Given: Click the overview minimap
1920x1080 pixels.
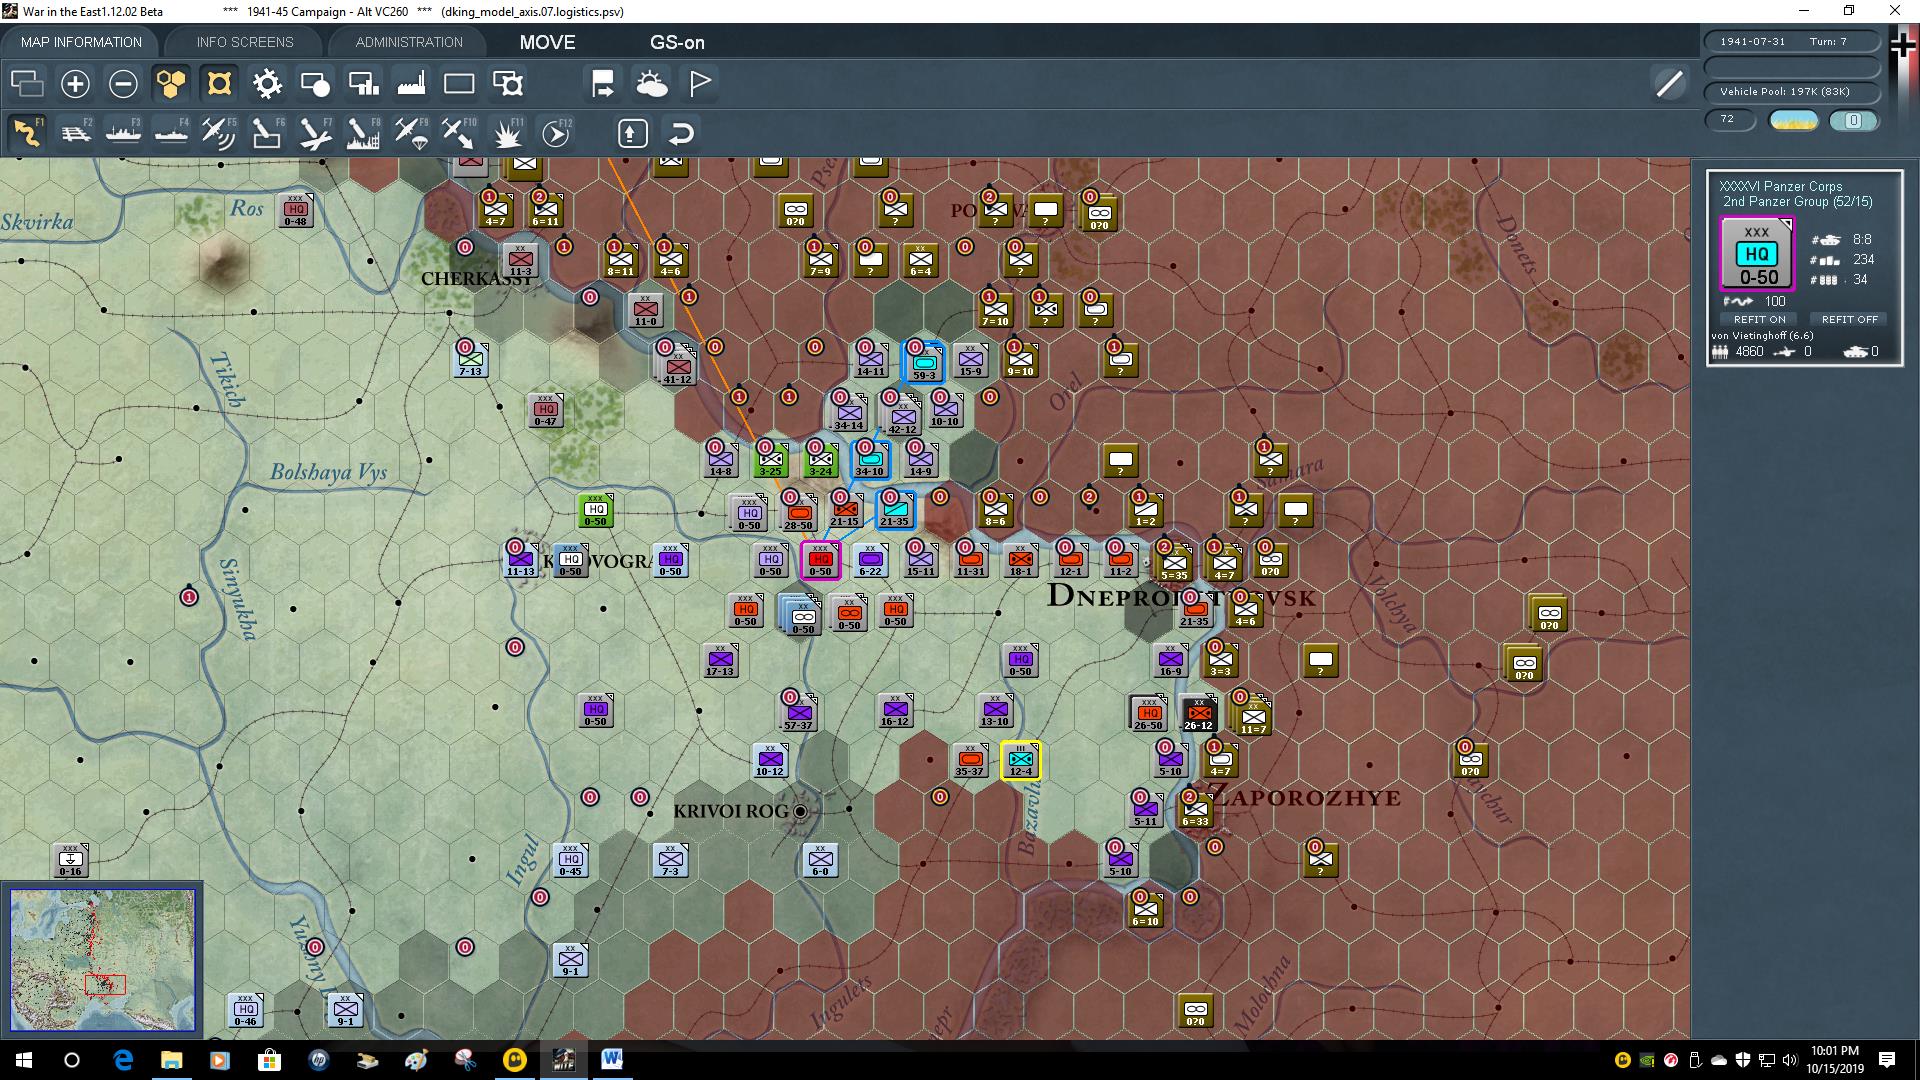Looking at the screenshot, I should click(x=102, y=960).
